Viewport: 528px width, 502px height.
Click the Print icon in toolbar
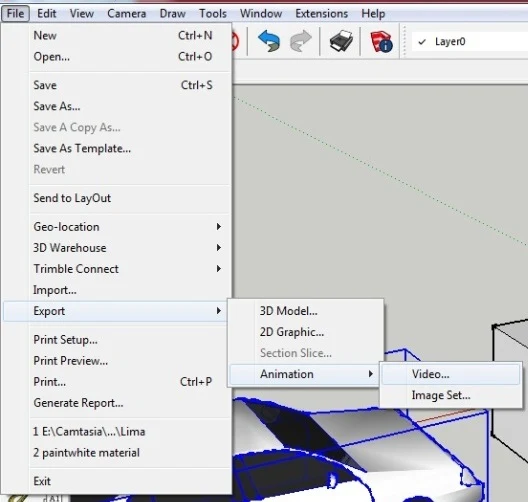341,41
